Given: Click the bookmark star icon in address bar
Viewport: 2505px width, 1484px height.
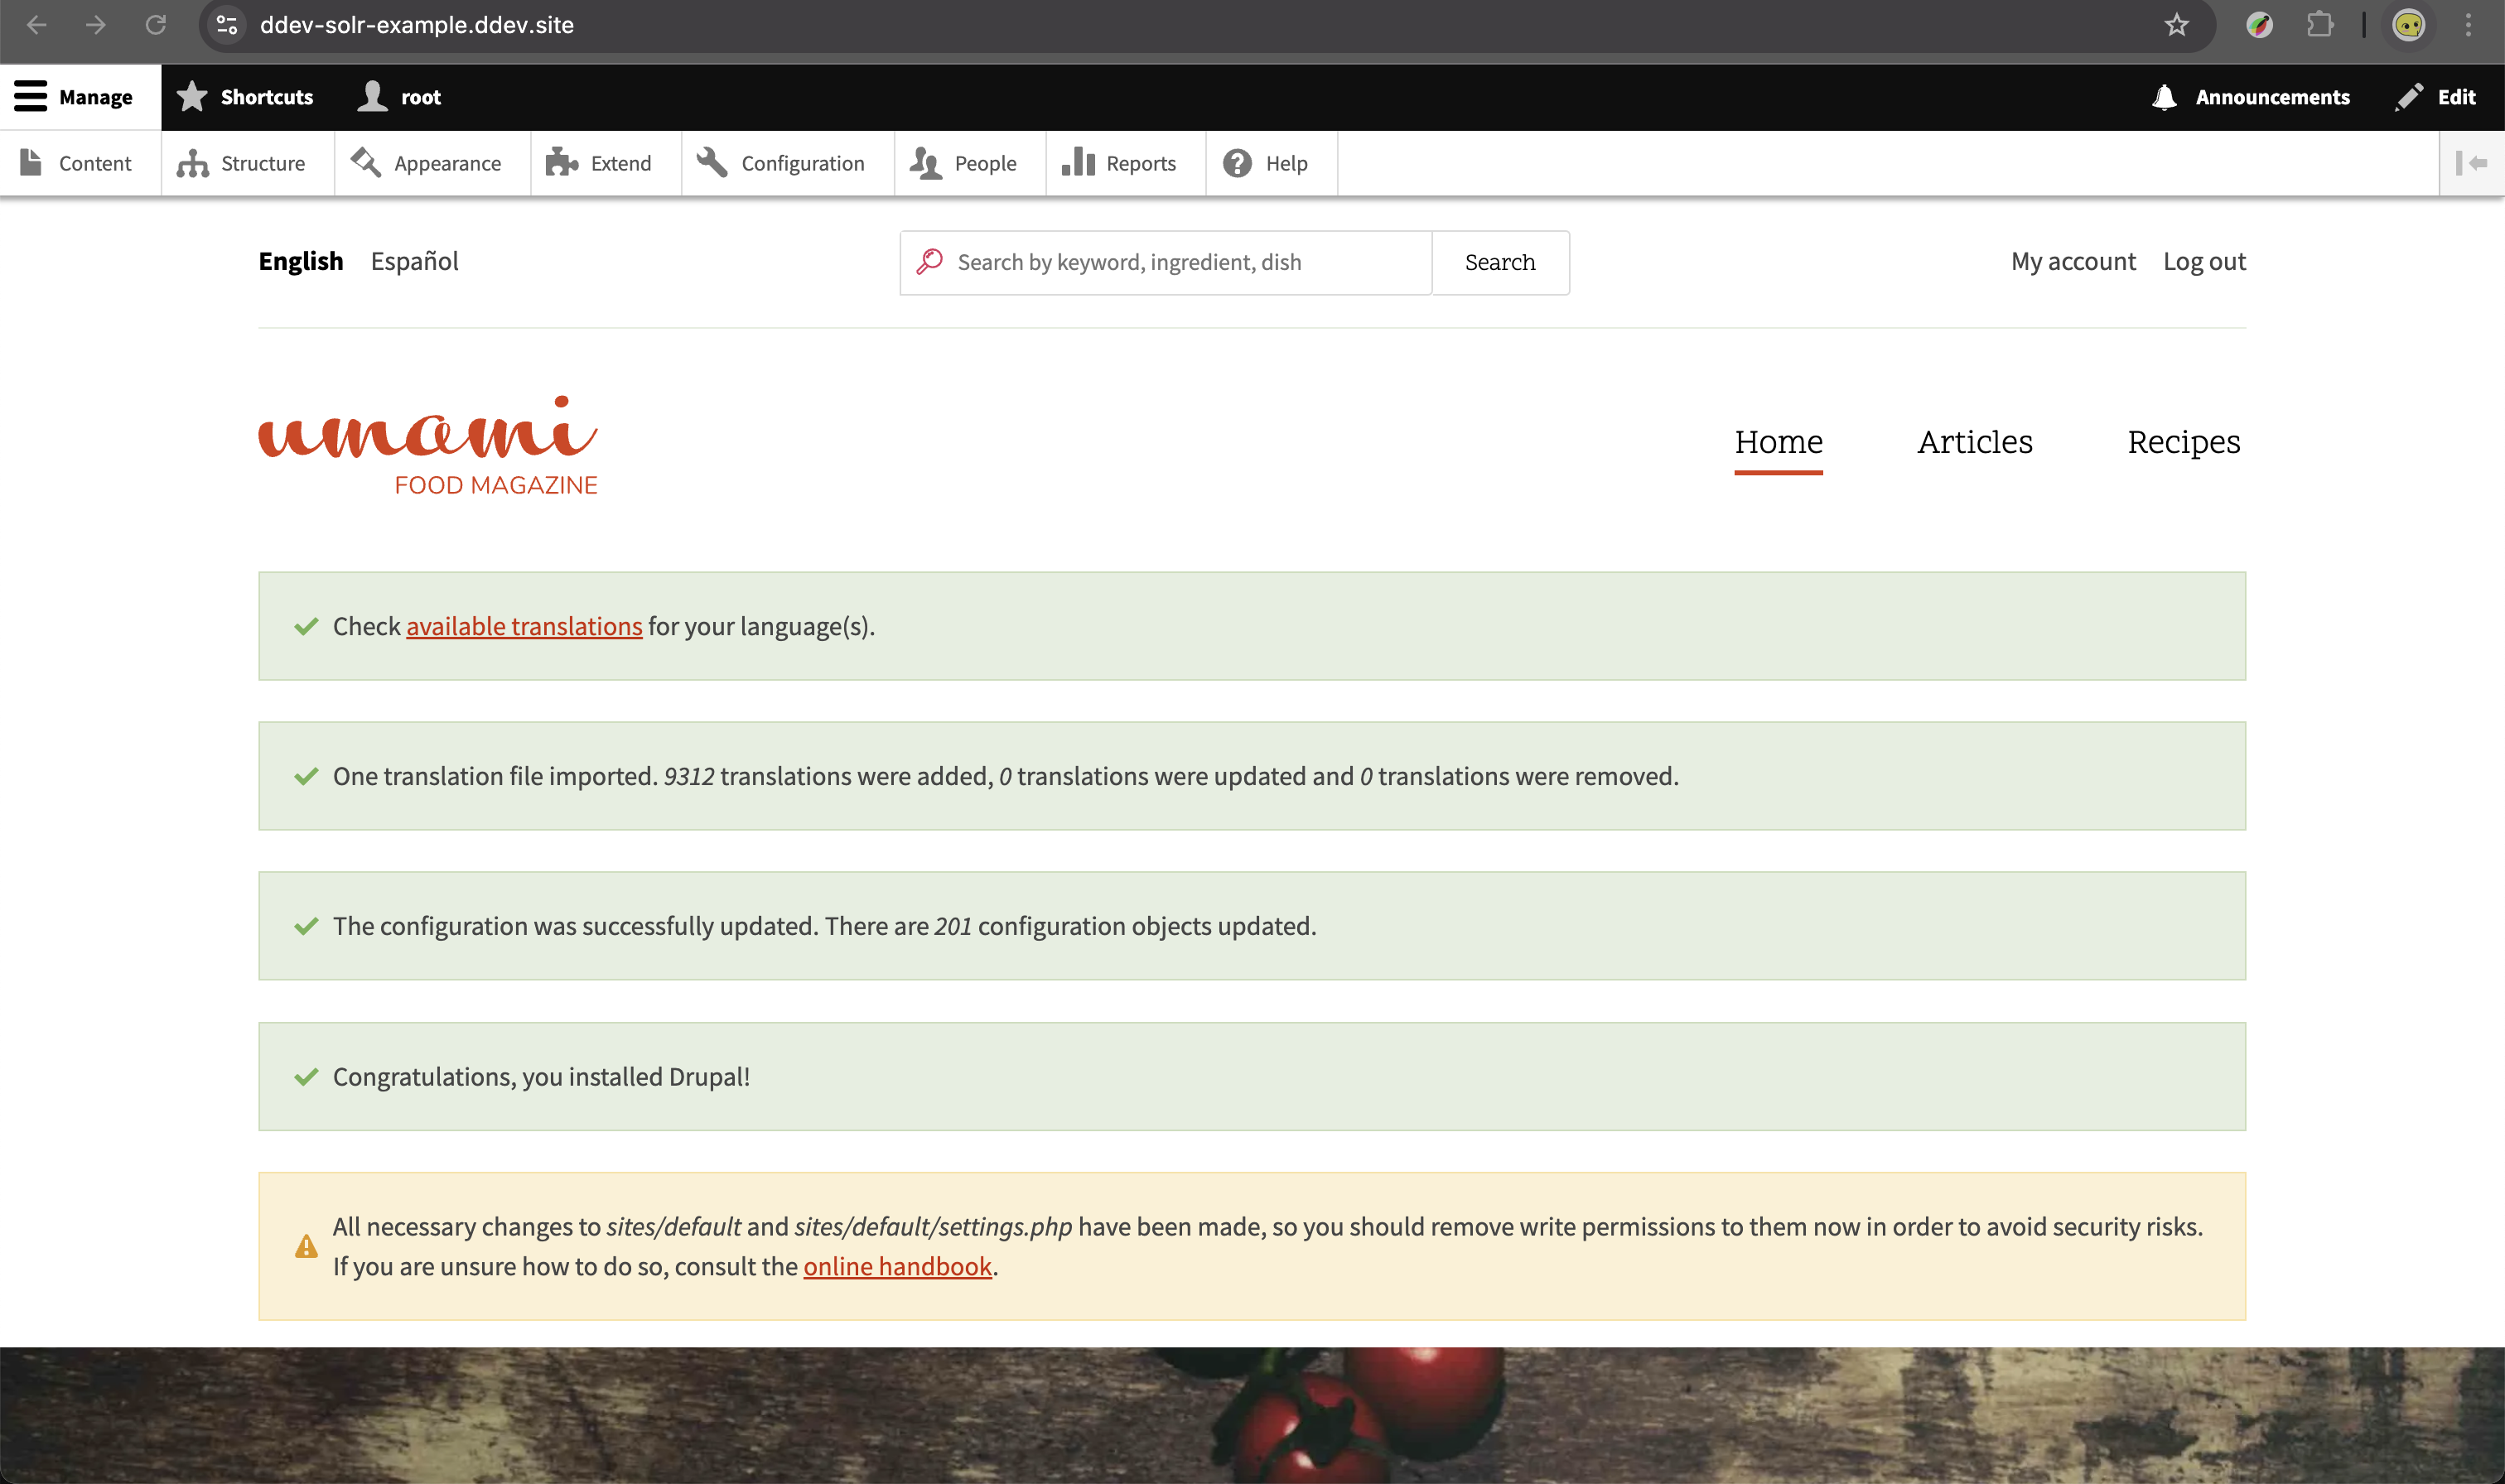Looking at the screenshot, I should (x=2176, y=25).
